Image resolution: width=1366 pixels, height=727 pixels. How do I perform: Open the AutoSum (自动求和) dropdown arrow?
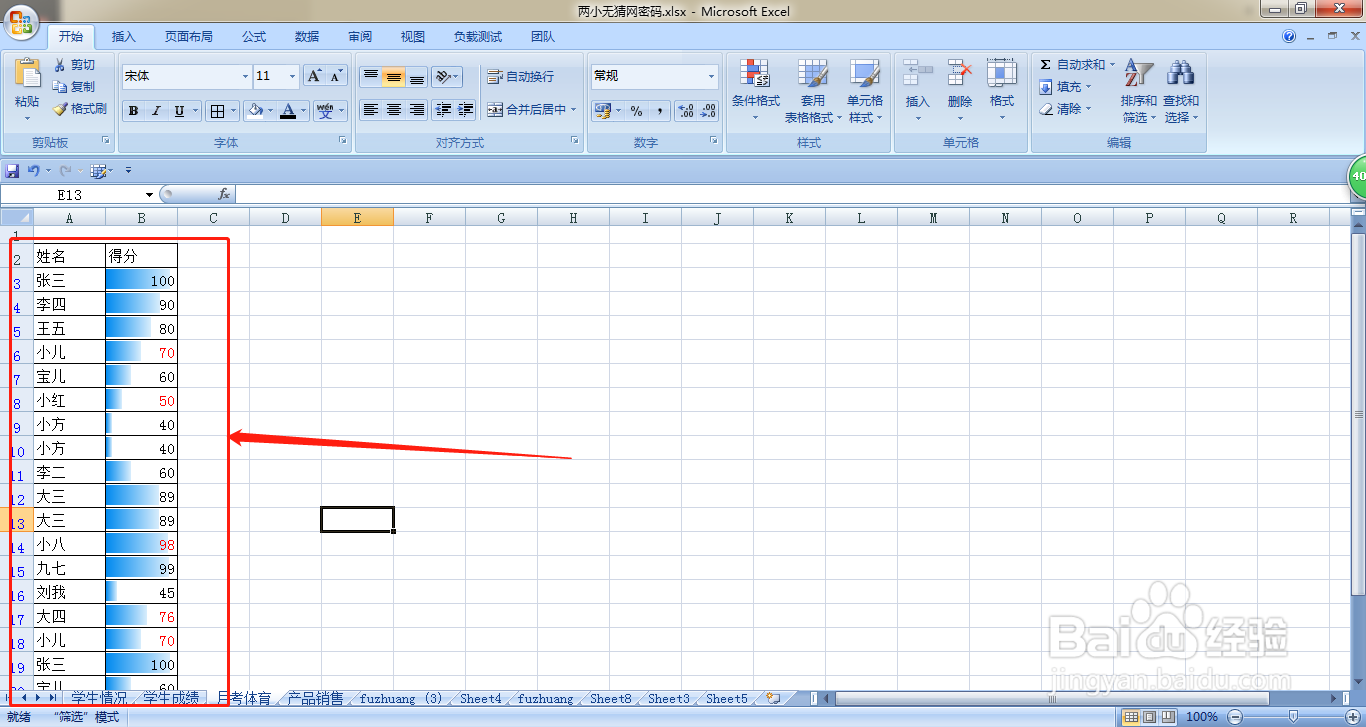[x=1112, y=65]
